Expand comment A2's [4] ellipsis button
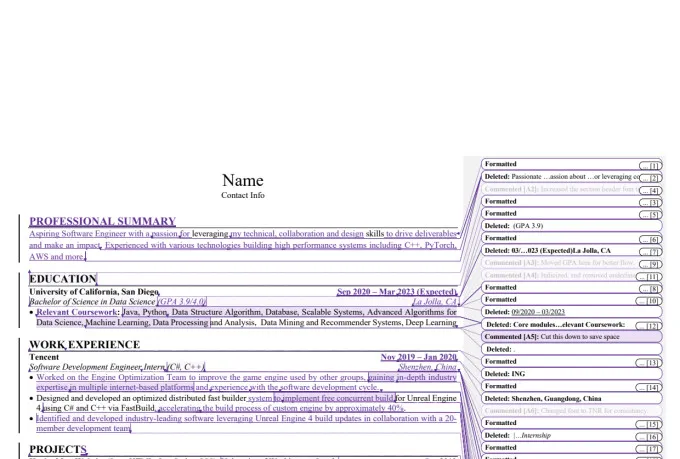This screenshot has width=680, height=459. 650,190
